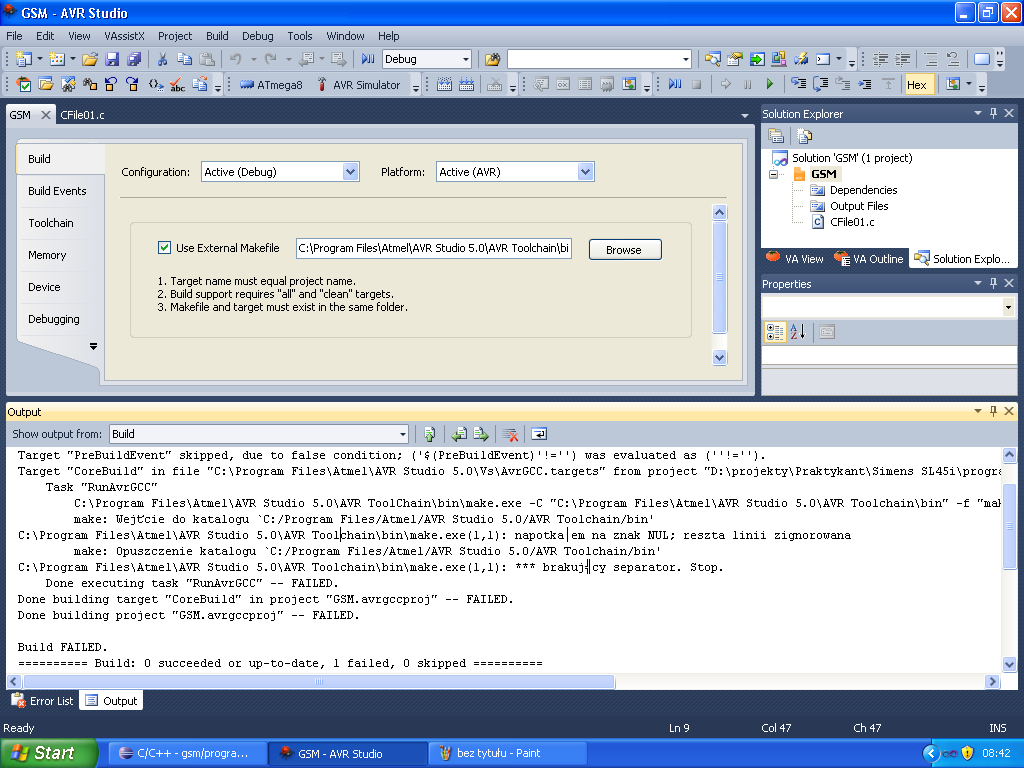Open the Debug menu

(x=257, y=36)
